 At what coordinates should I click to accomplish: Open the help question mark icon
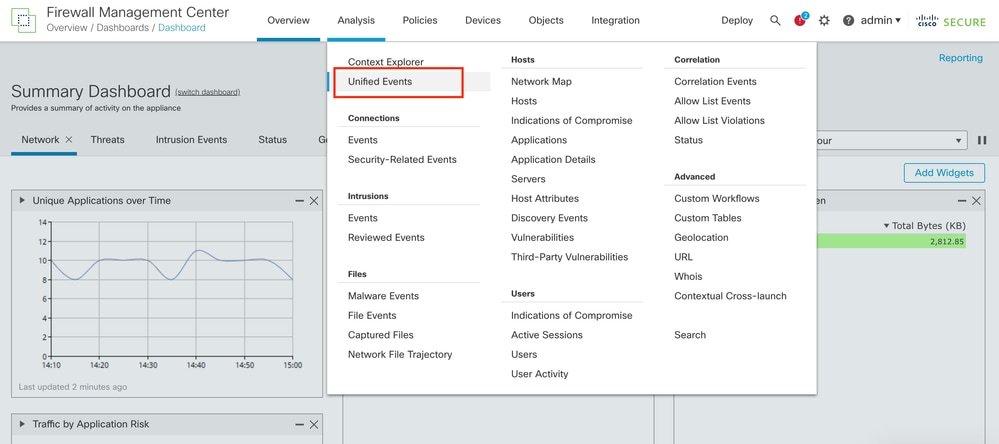click(x=848, y=20)
